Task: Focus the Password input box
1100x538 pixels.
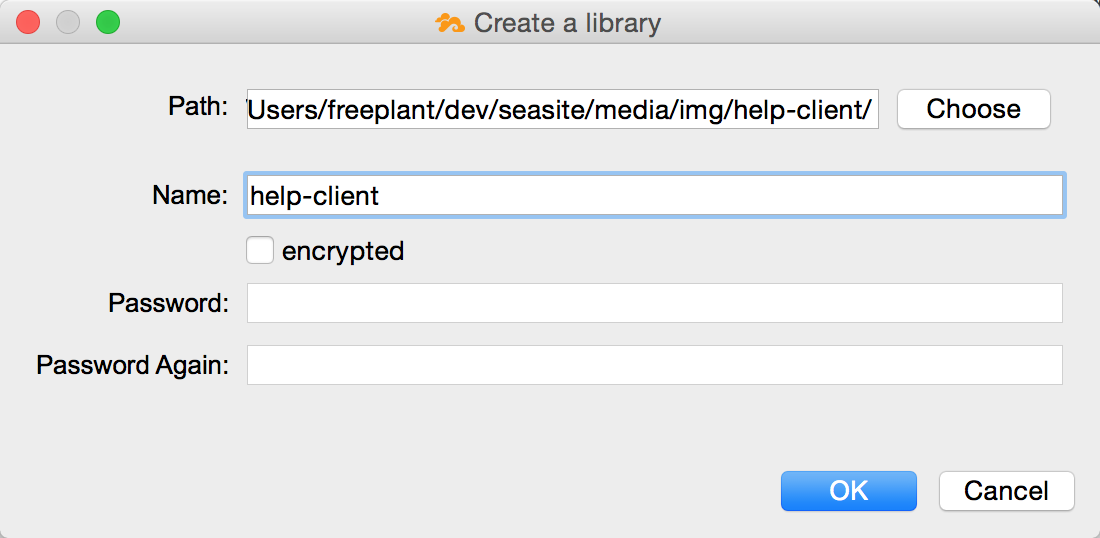Action: 655,303
